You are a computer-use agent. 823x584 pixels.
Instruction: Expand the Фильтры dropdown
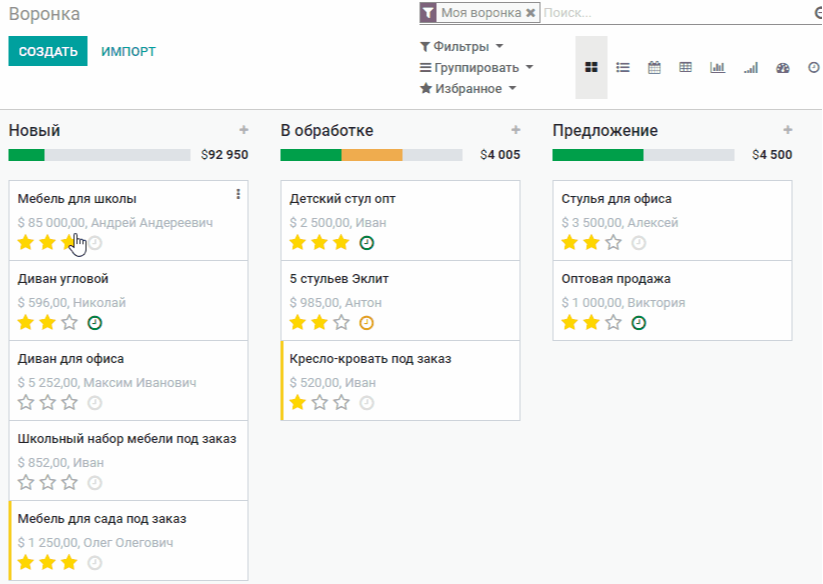tap(462, 47)
